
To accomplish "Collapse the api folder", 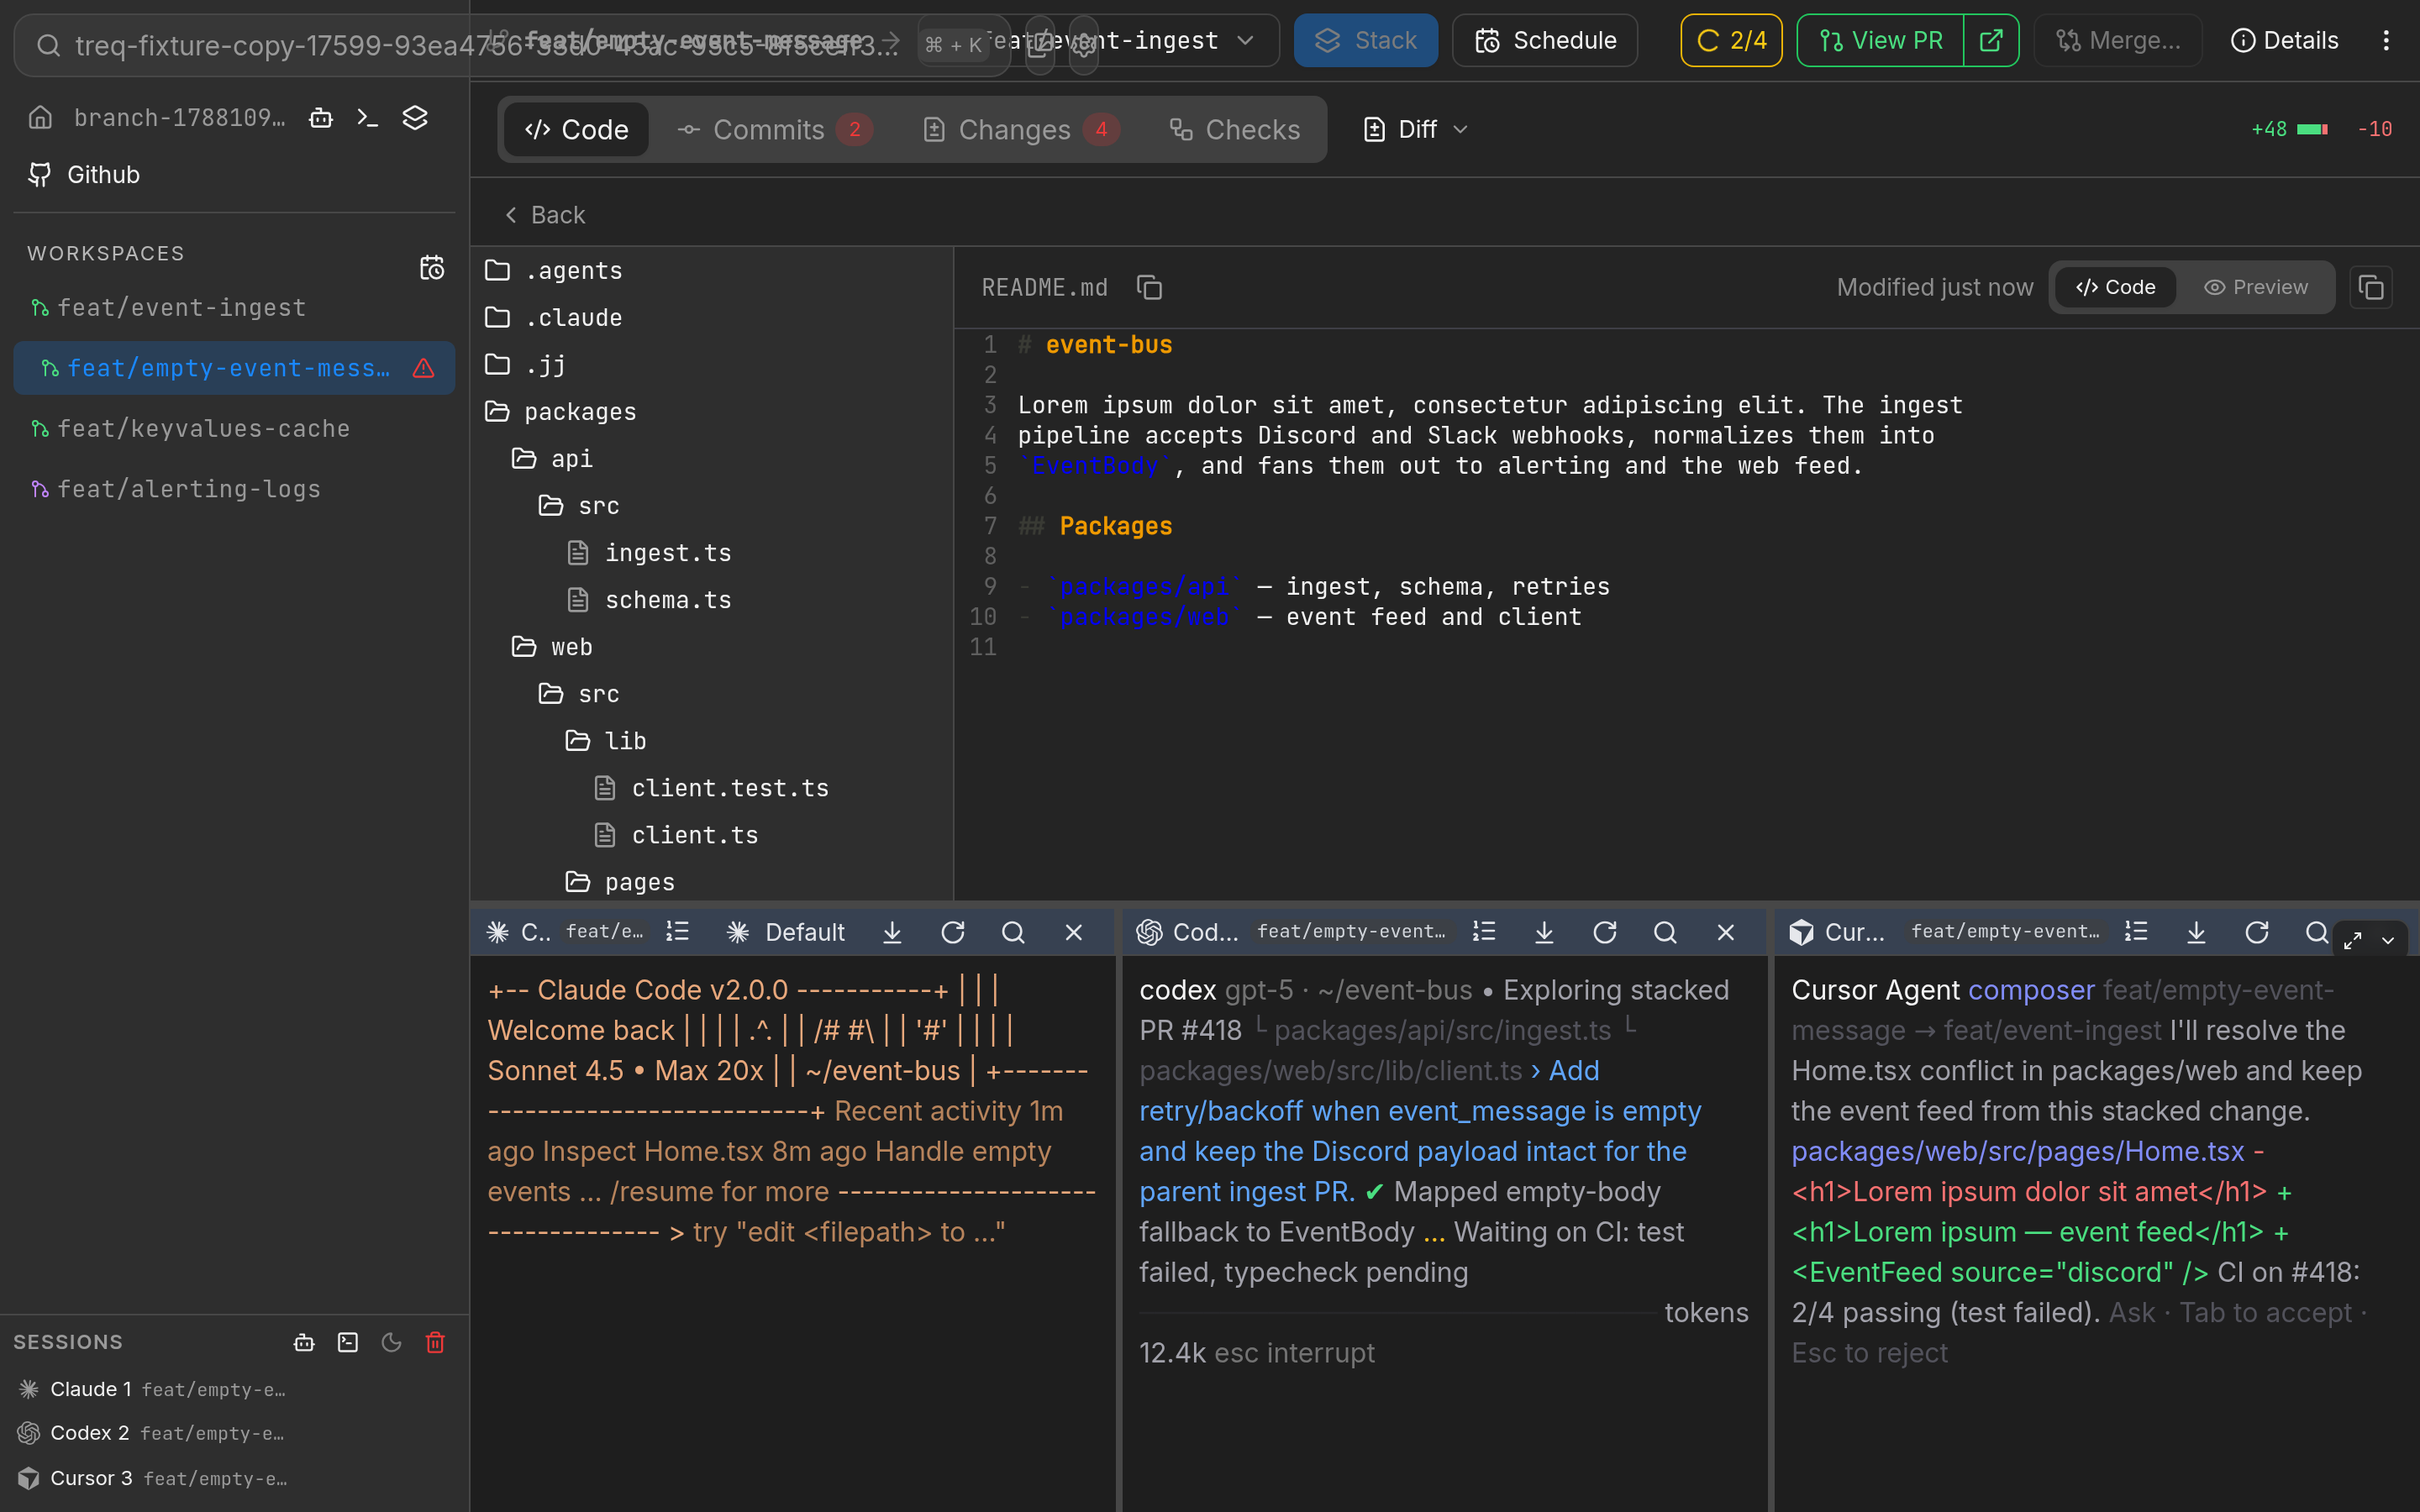I will coord(711,458).
